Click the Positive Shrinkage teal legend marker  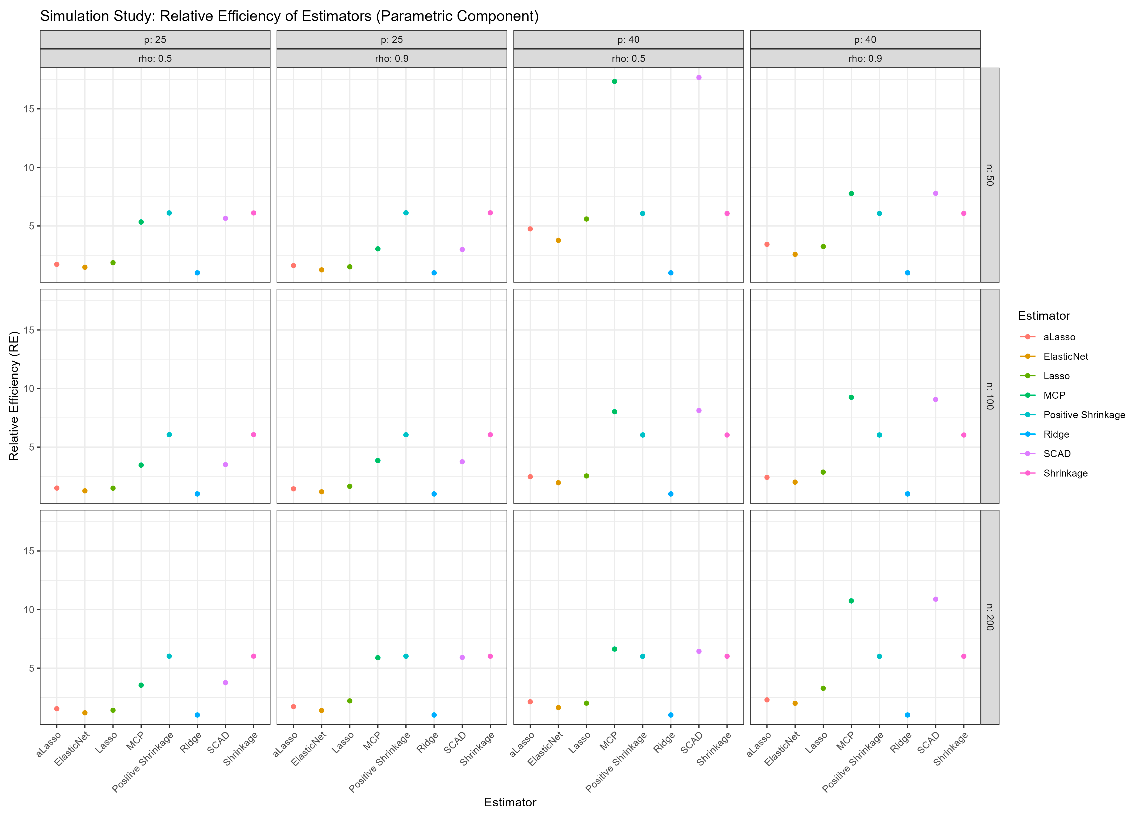[1026, 414]
